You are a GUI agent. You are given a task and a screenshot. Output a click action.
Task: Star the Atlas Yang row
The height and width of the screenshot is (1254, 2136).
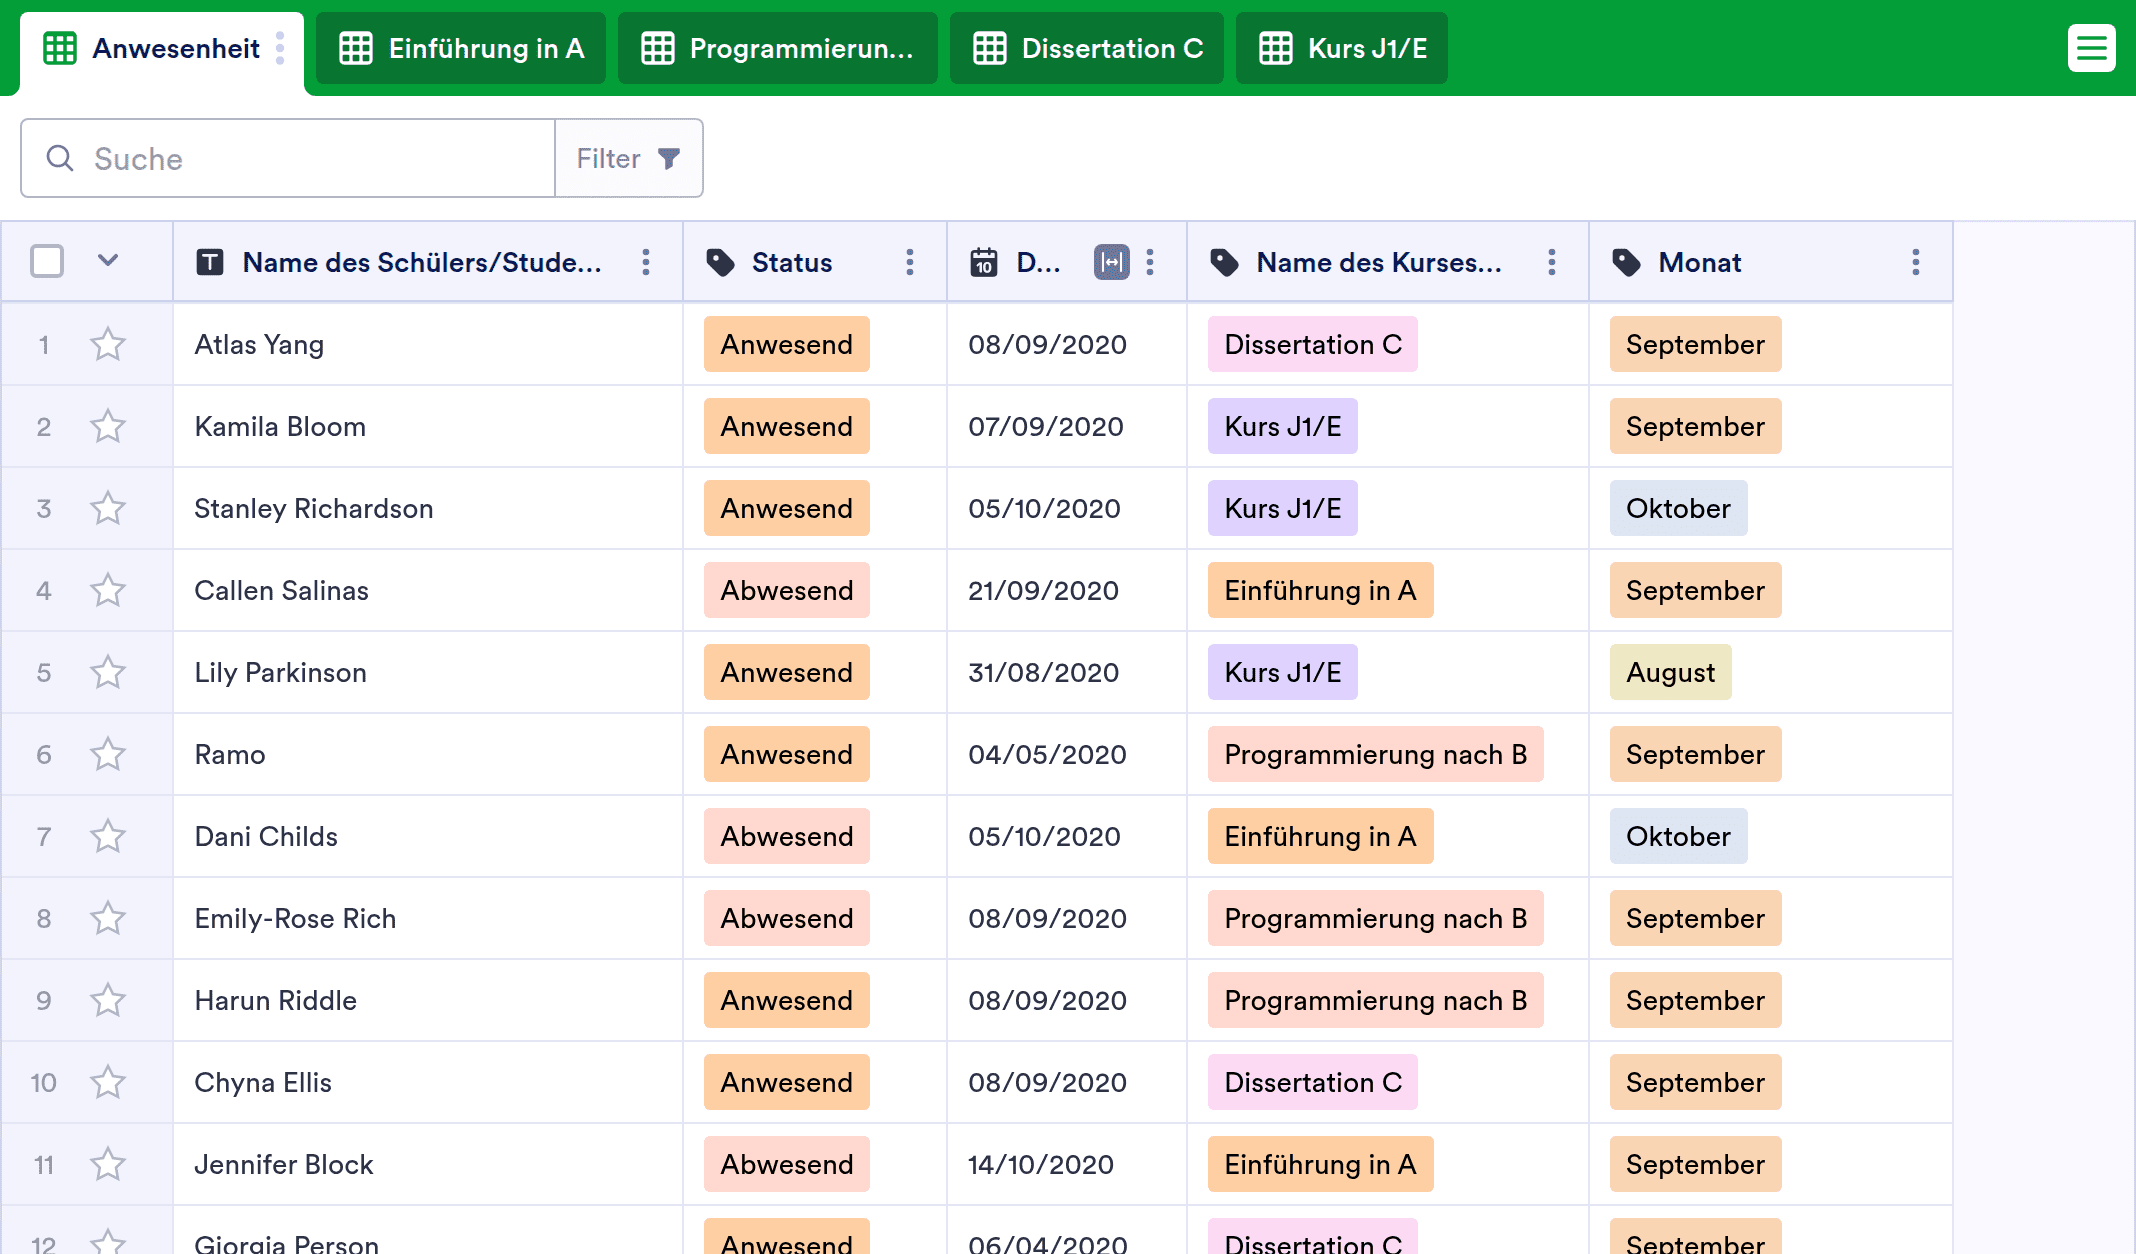[108, 344]
